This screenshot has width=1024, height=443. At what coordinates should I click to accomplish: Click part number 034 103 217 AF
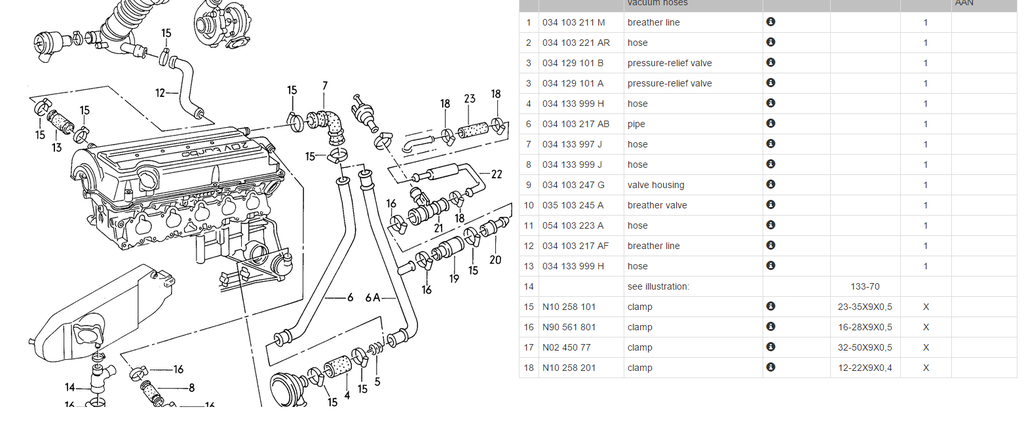point(575,246)
